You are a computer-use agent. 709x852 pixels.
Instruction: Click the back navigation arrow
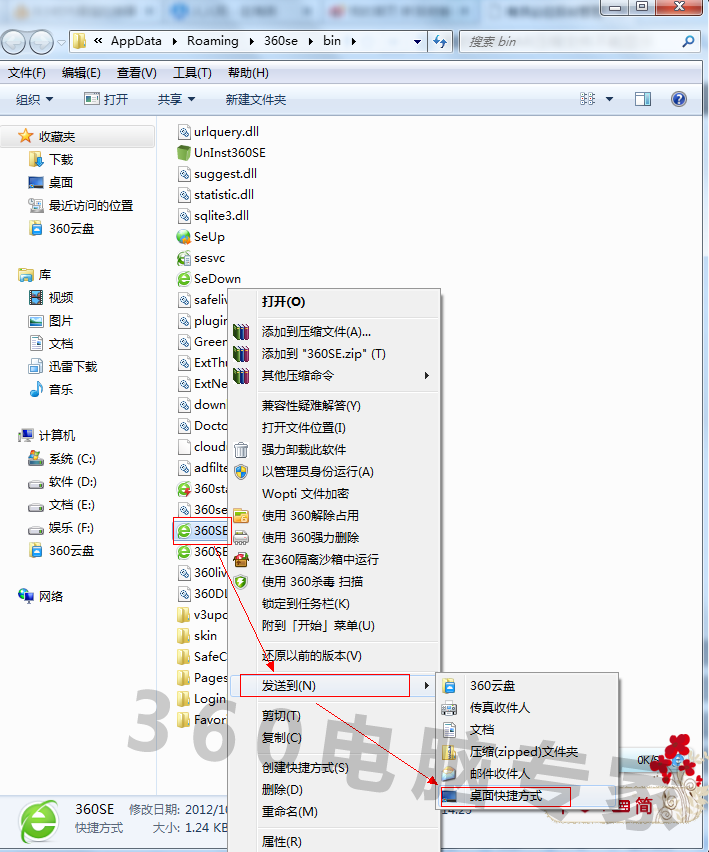(x=16, y=41)
